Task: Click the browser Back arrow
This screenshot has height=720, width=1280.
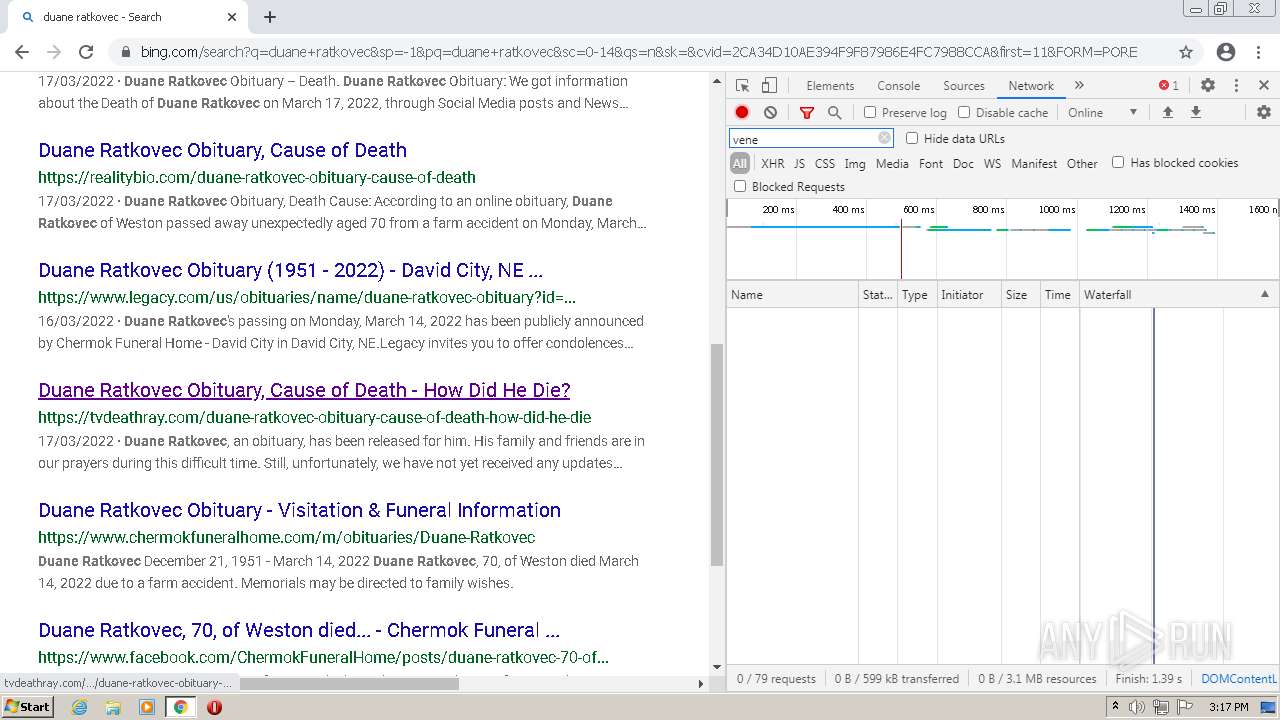Action: coord(22,52)
